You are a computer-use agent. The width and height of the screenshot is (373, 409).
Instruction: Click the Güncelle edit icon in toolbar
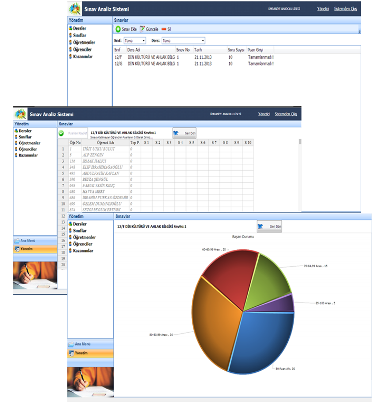[142, 29]
